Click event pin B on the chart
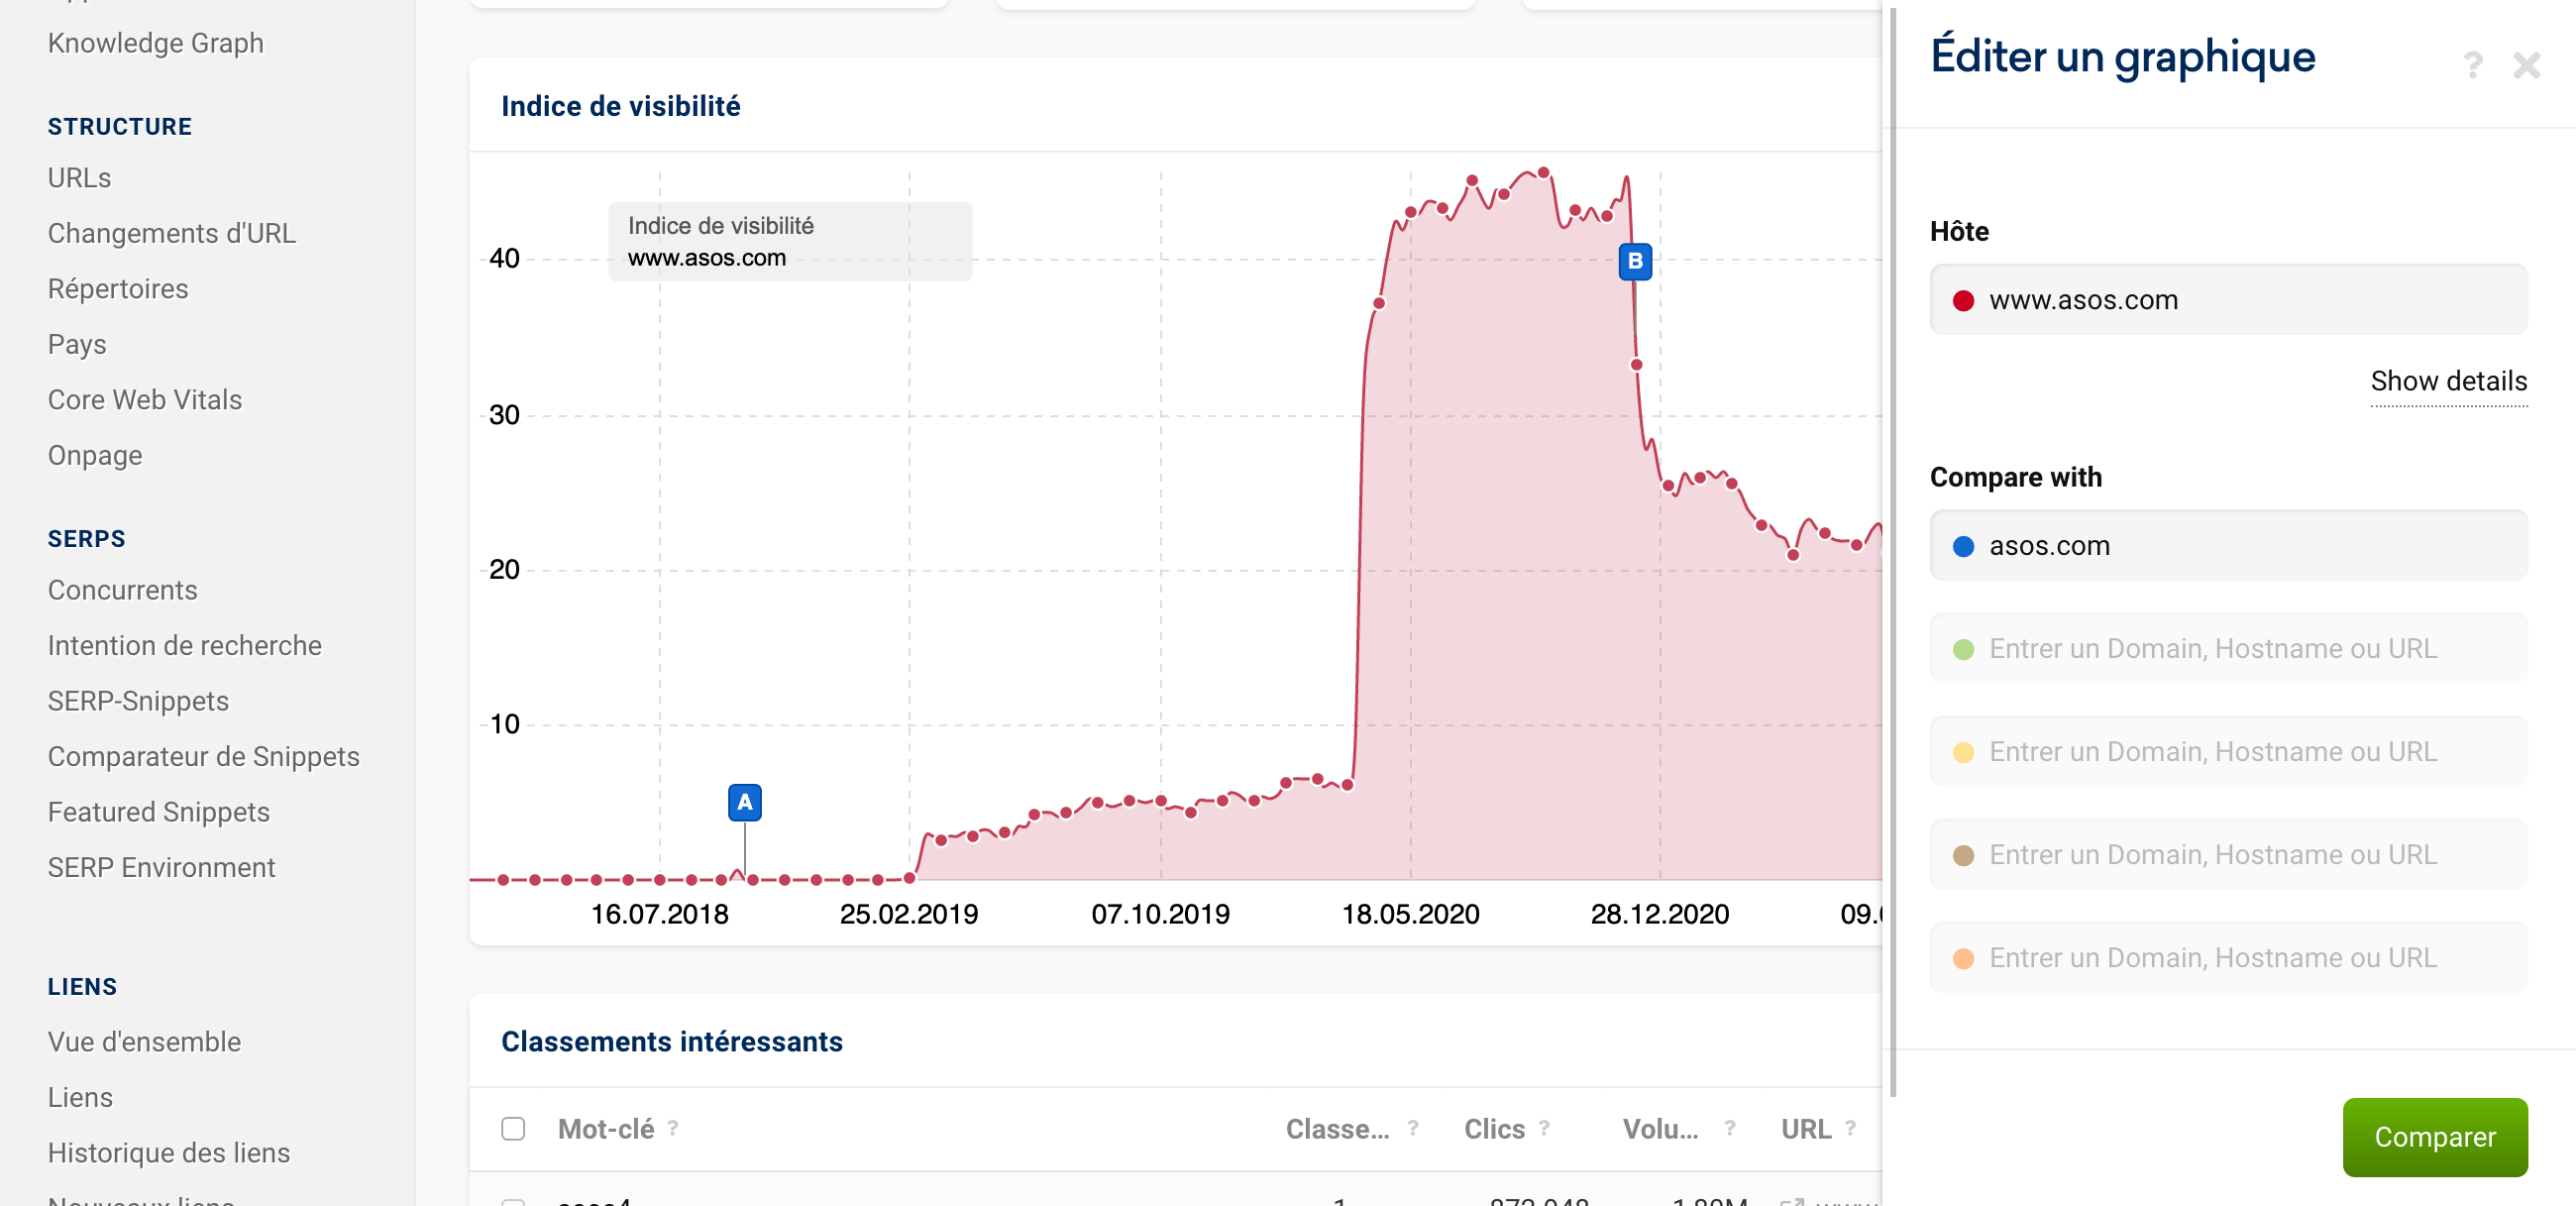Screen dimensions: 2576x1206 (x=1635, y=261)
